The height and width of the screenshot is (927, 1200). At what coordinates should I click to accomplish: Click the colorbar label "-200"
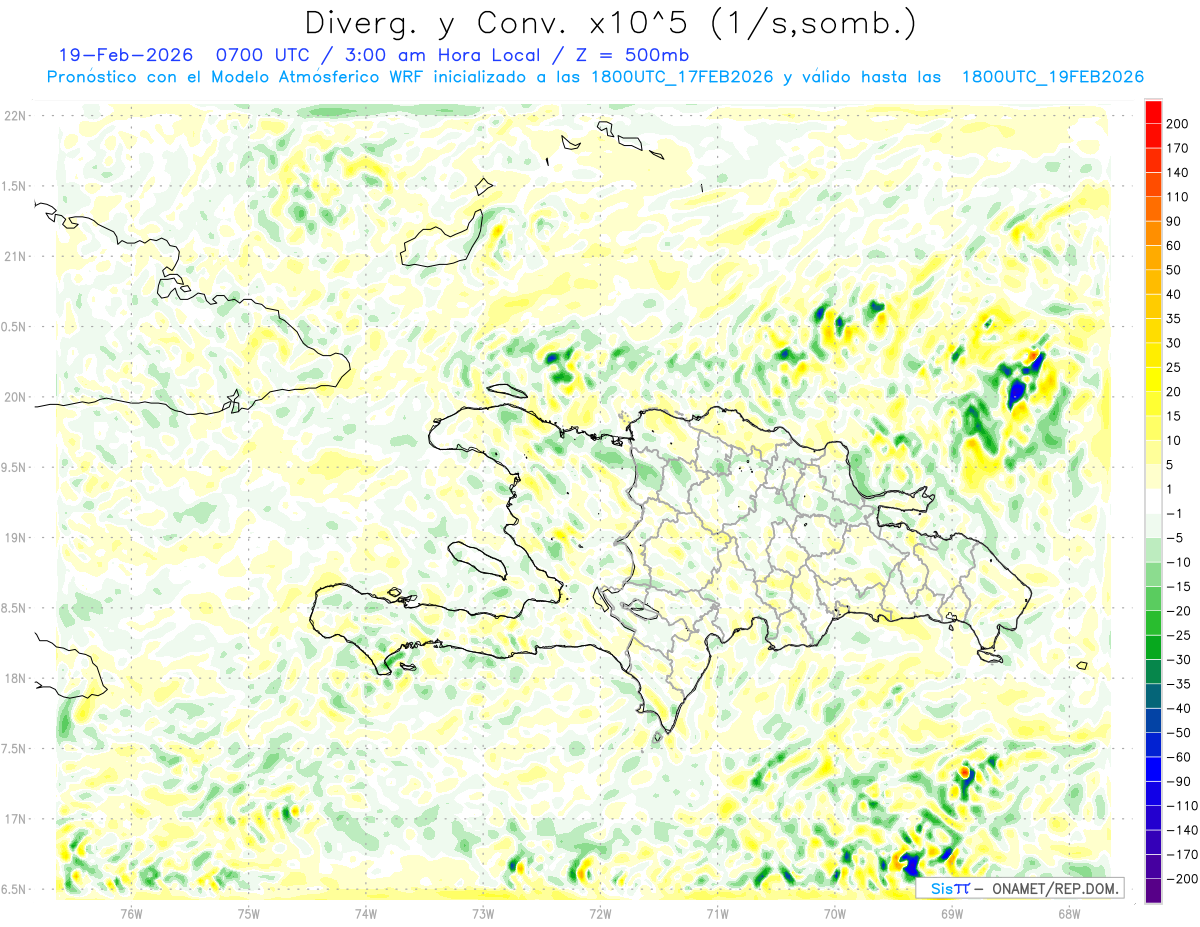point(1181,880)
